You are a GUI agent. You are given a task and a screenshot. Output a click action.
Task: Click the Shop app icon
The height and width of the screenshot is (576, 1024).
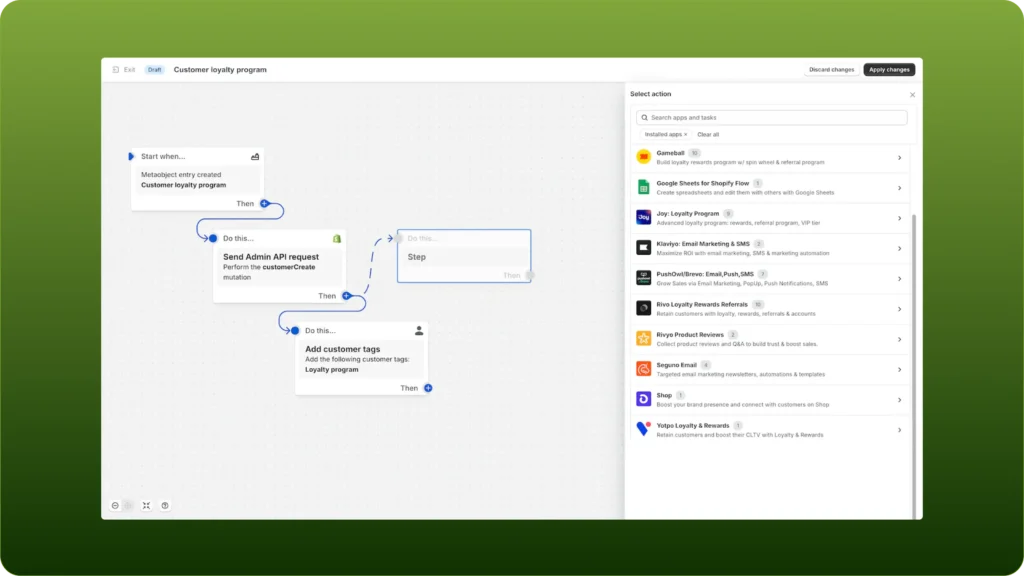tap(644, 399)
